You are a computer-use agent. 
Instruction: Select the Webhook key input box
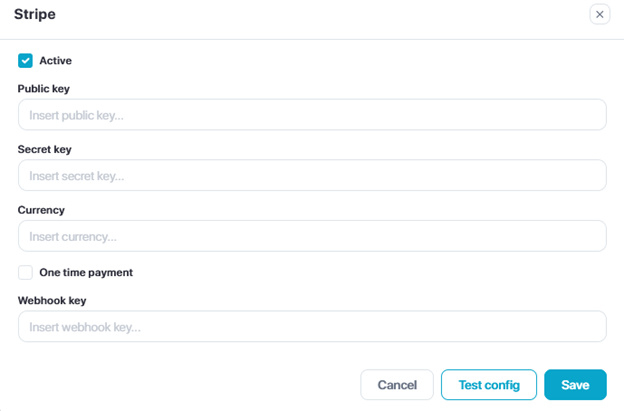[x=312, y=326]
